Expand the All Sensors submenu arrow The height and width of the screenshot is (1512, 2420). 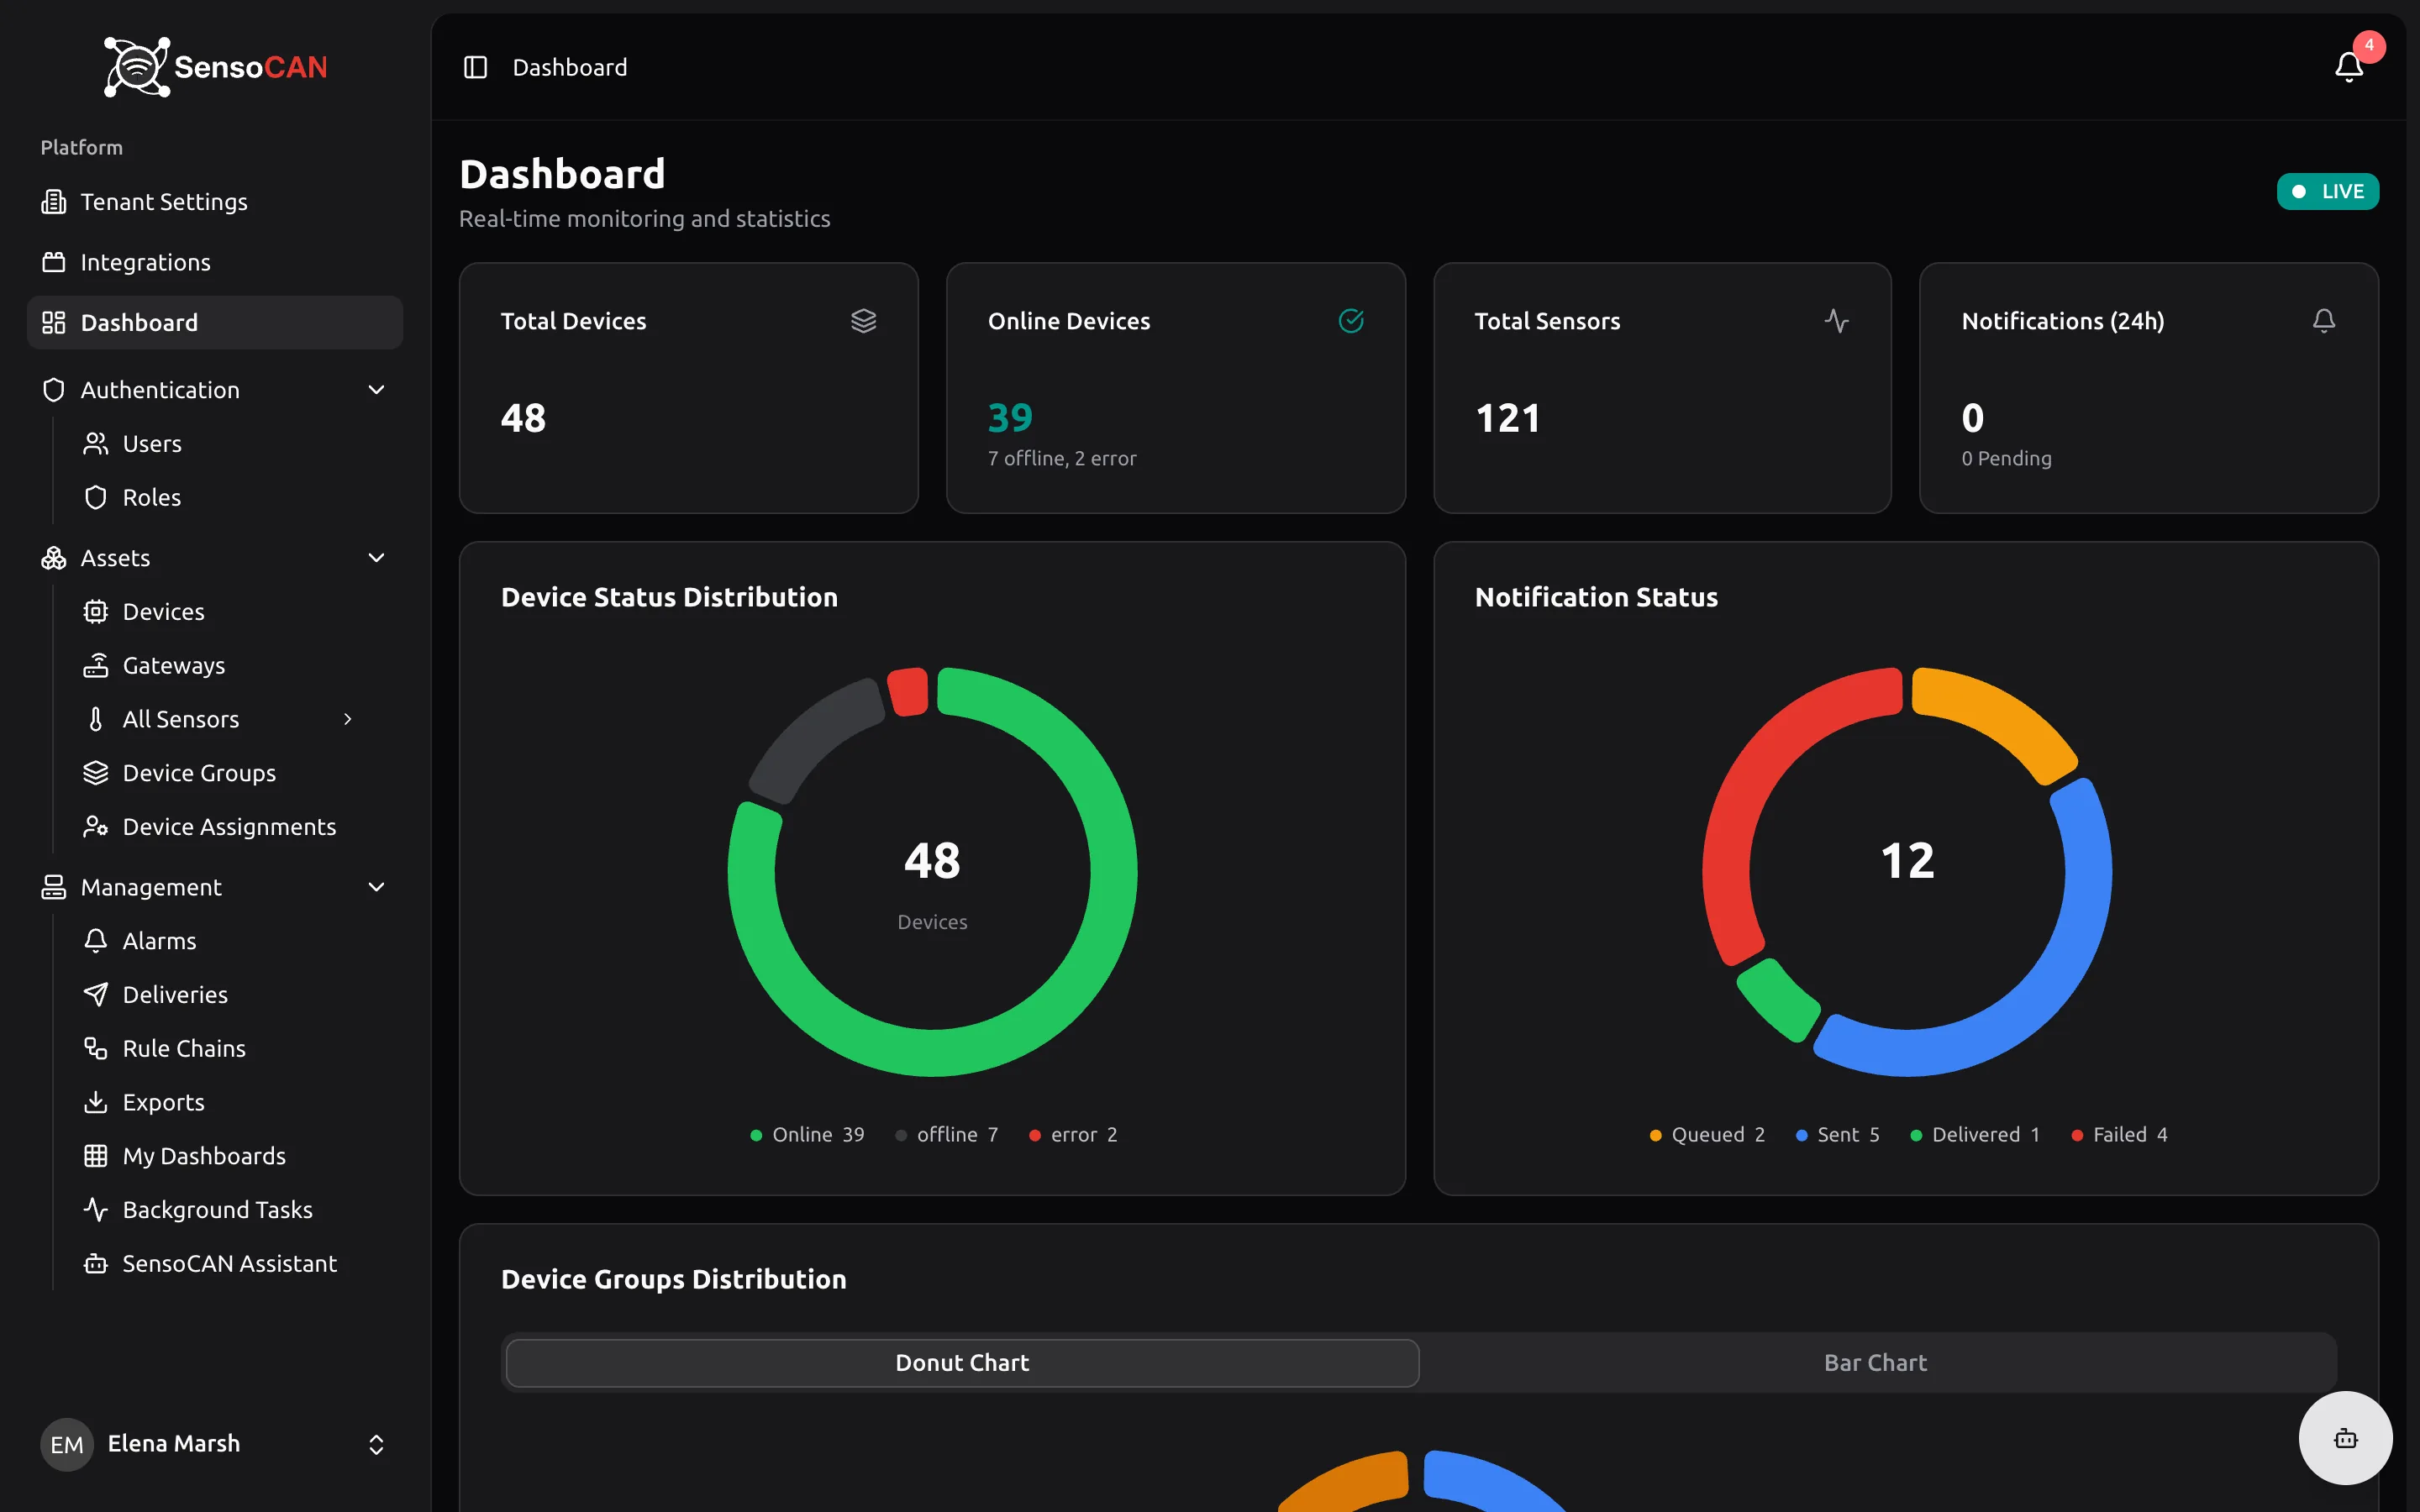[x=348, y=720]
